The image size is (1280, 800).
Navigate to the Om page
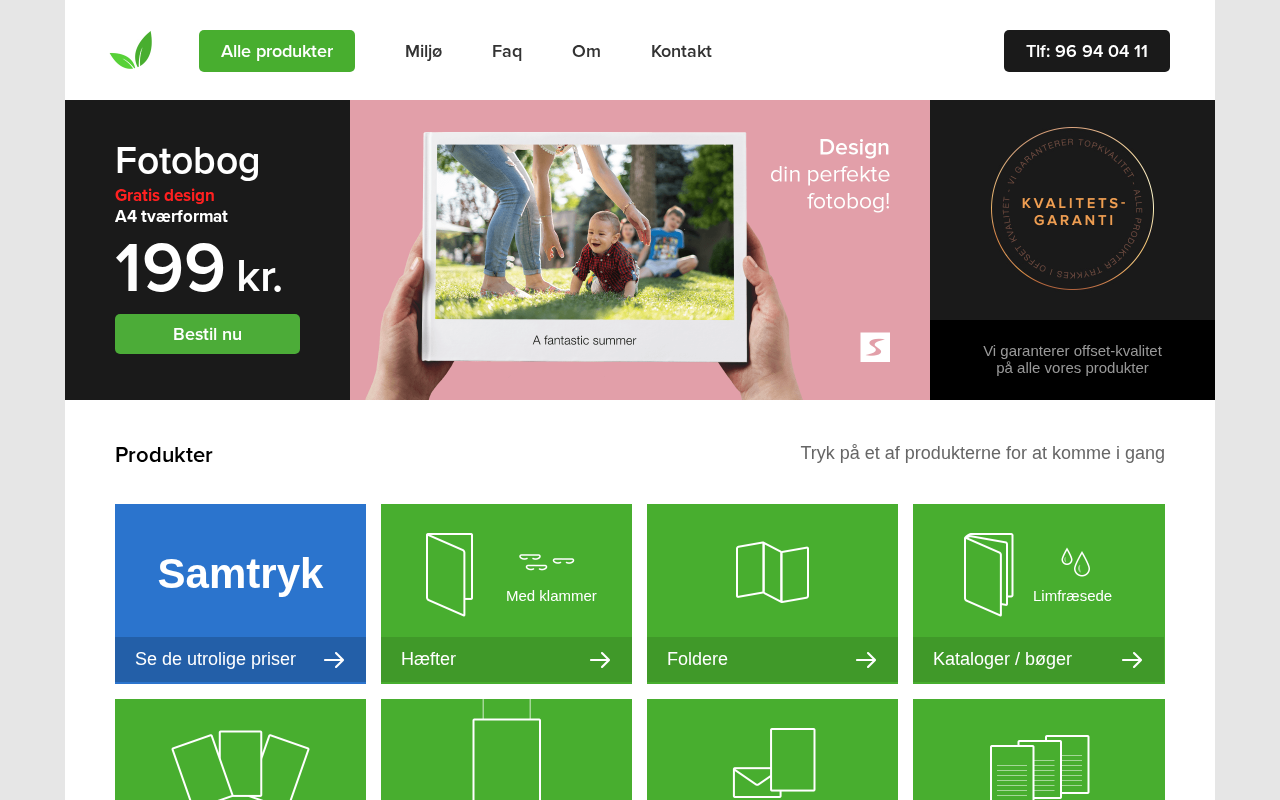point(586,51)
